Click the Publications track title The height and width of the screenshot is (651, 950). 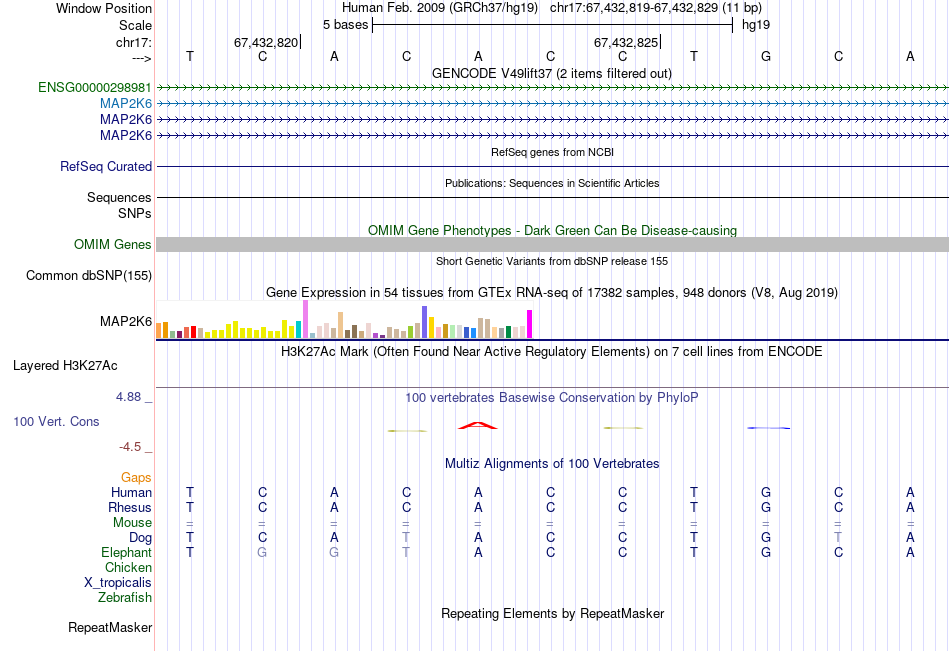[552, 184]
